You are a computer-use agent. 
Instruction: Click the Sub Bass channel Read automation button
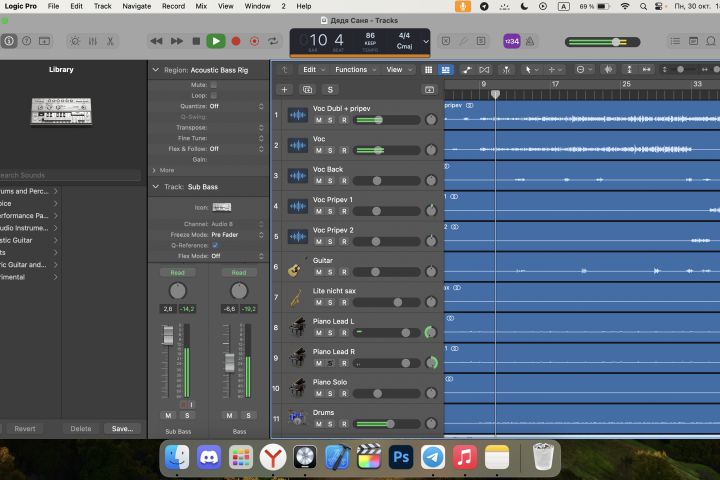pos(177,273)
